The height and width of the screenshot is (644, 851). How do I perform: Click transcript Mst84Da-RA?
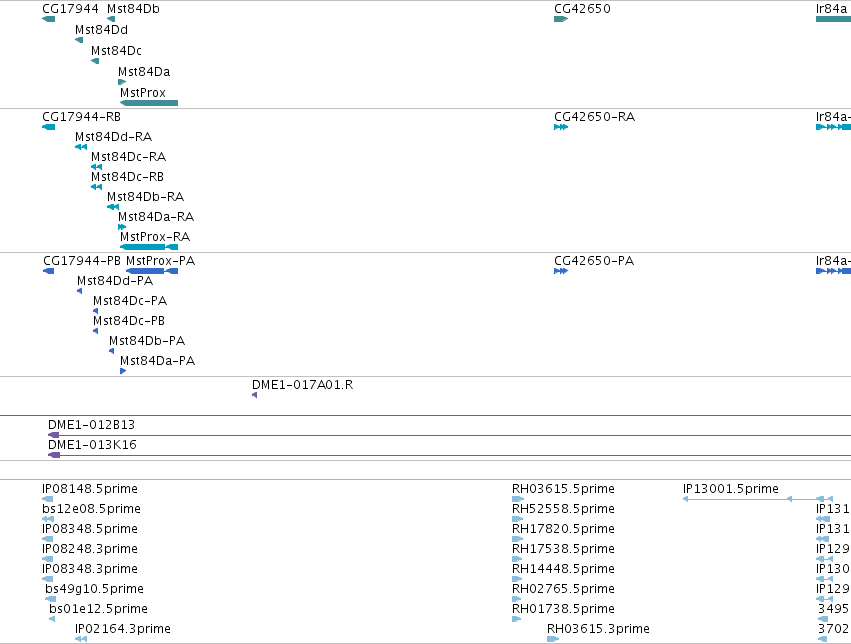tap(156, 217)
